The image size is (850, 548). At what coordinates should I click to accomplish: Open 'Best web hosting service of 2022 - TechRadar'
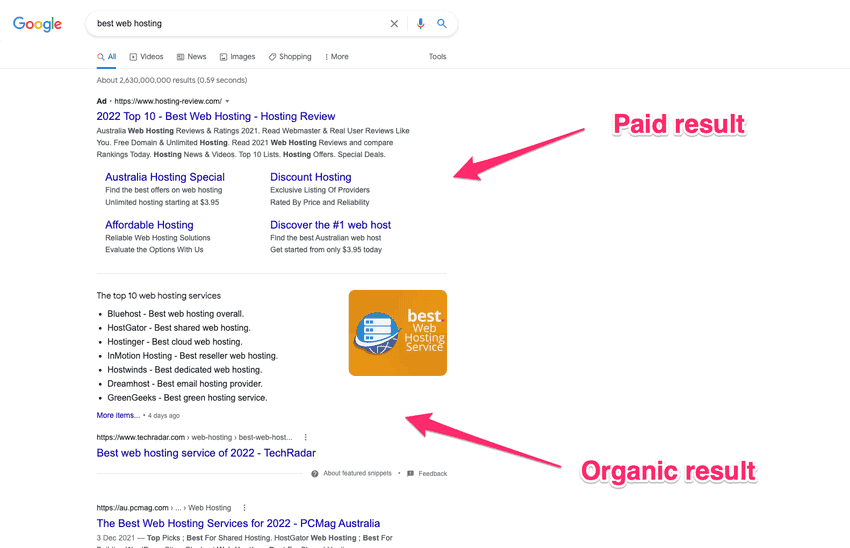pos(206,453)
